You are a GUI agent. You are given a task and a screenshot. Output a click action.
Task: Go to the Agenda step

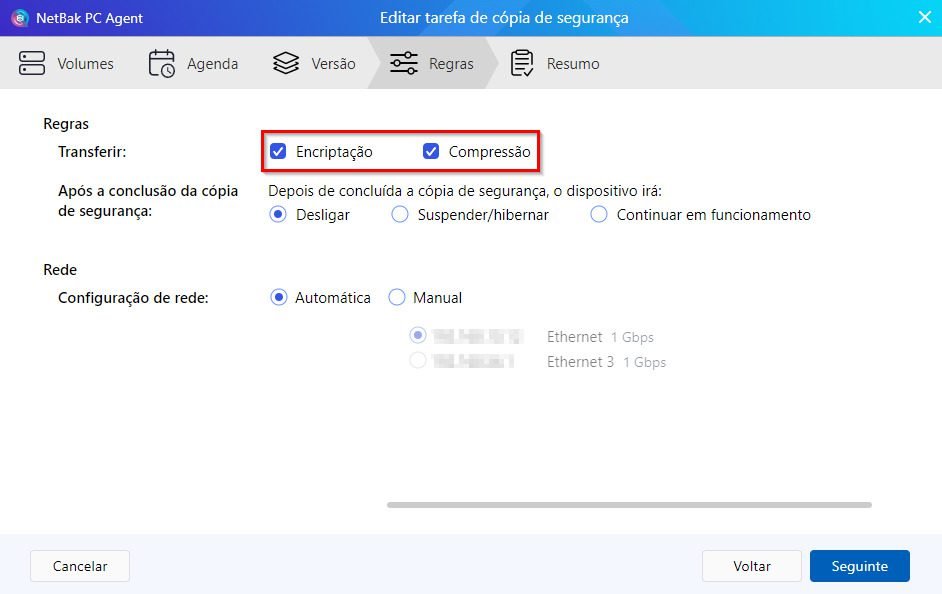213,64
